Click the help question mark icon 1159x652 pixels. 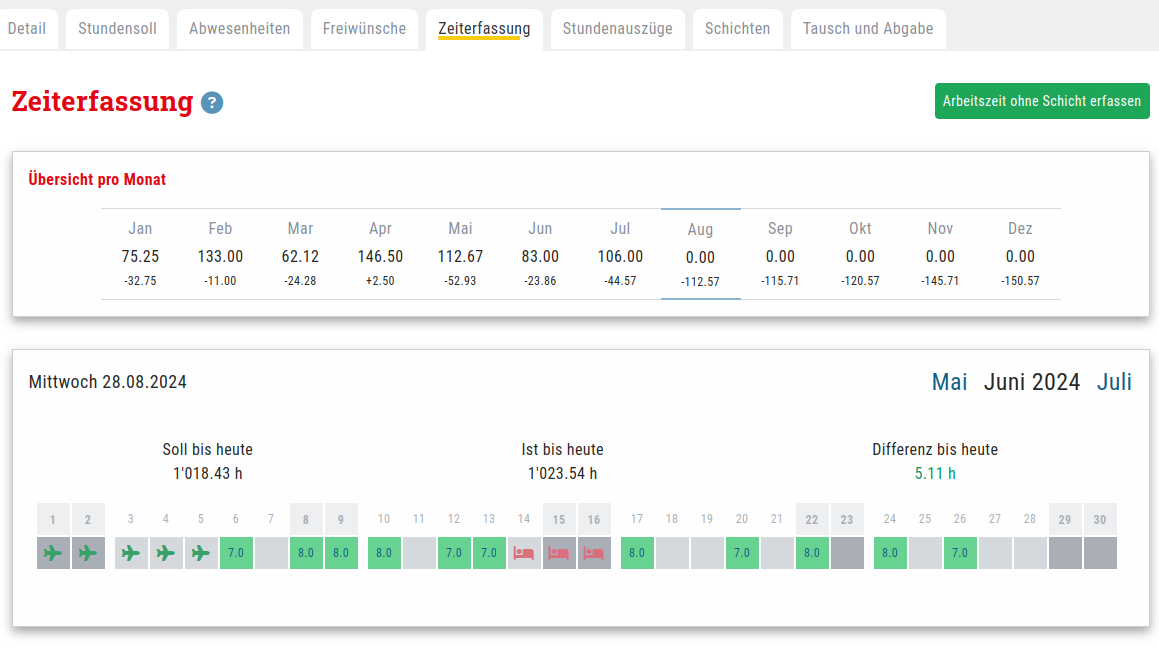click(212, 102)
